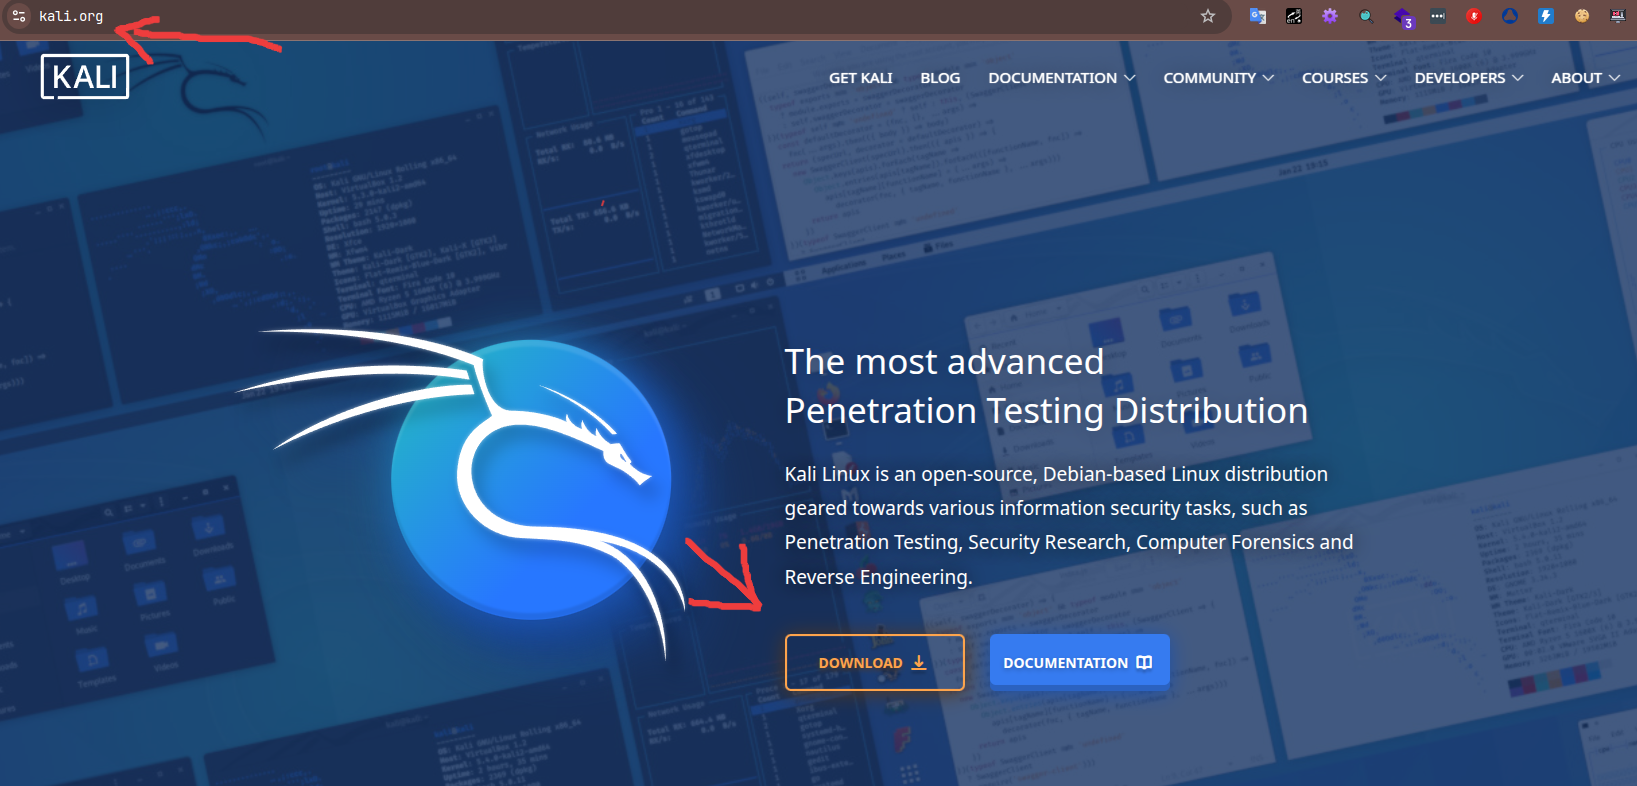Open the black 'en' language extension icon
The image size is (1637, 786).
tap(1294, 16)
